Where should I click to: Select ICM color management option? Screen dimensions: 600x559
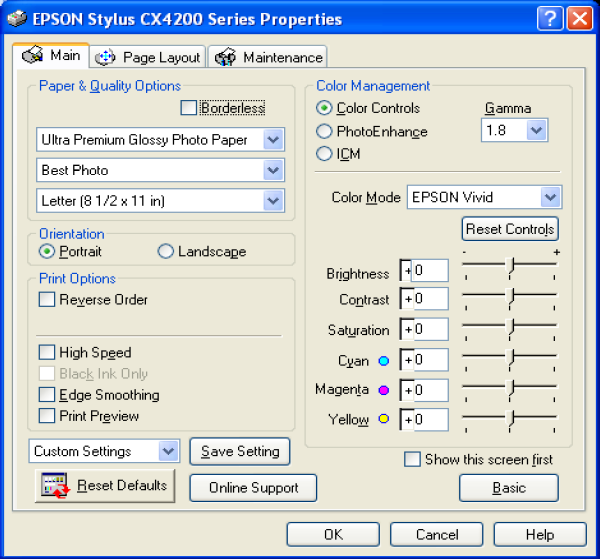click(x=324, y=154)
